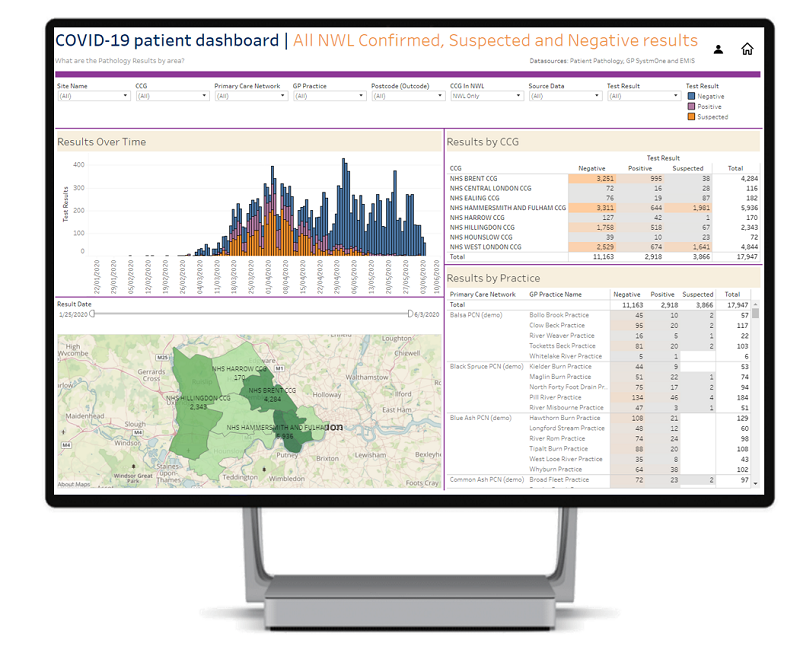Click the 3,251 negative cell for Brent
Viewport: 800px width, 656px height.
click(592, 179)
